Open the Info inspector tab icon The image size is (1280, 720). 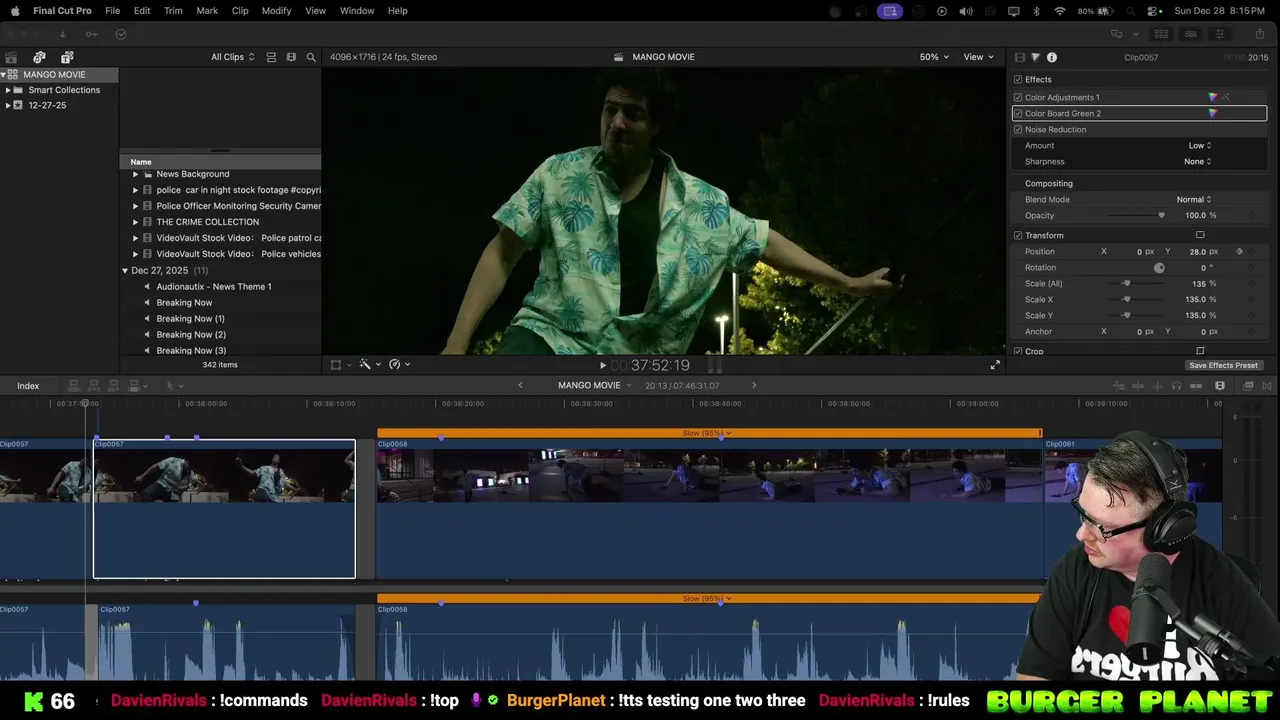(1051, 57)
